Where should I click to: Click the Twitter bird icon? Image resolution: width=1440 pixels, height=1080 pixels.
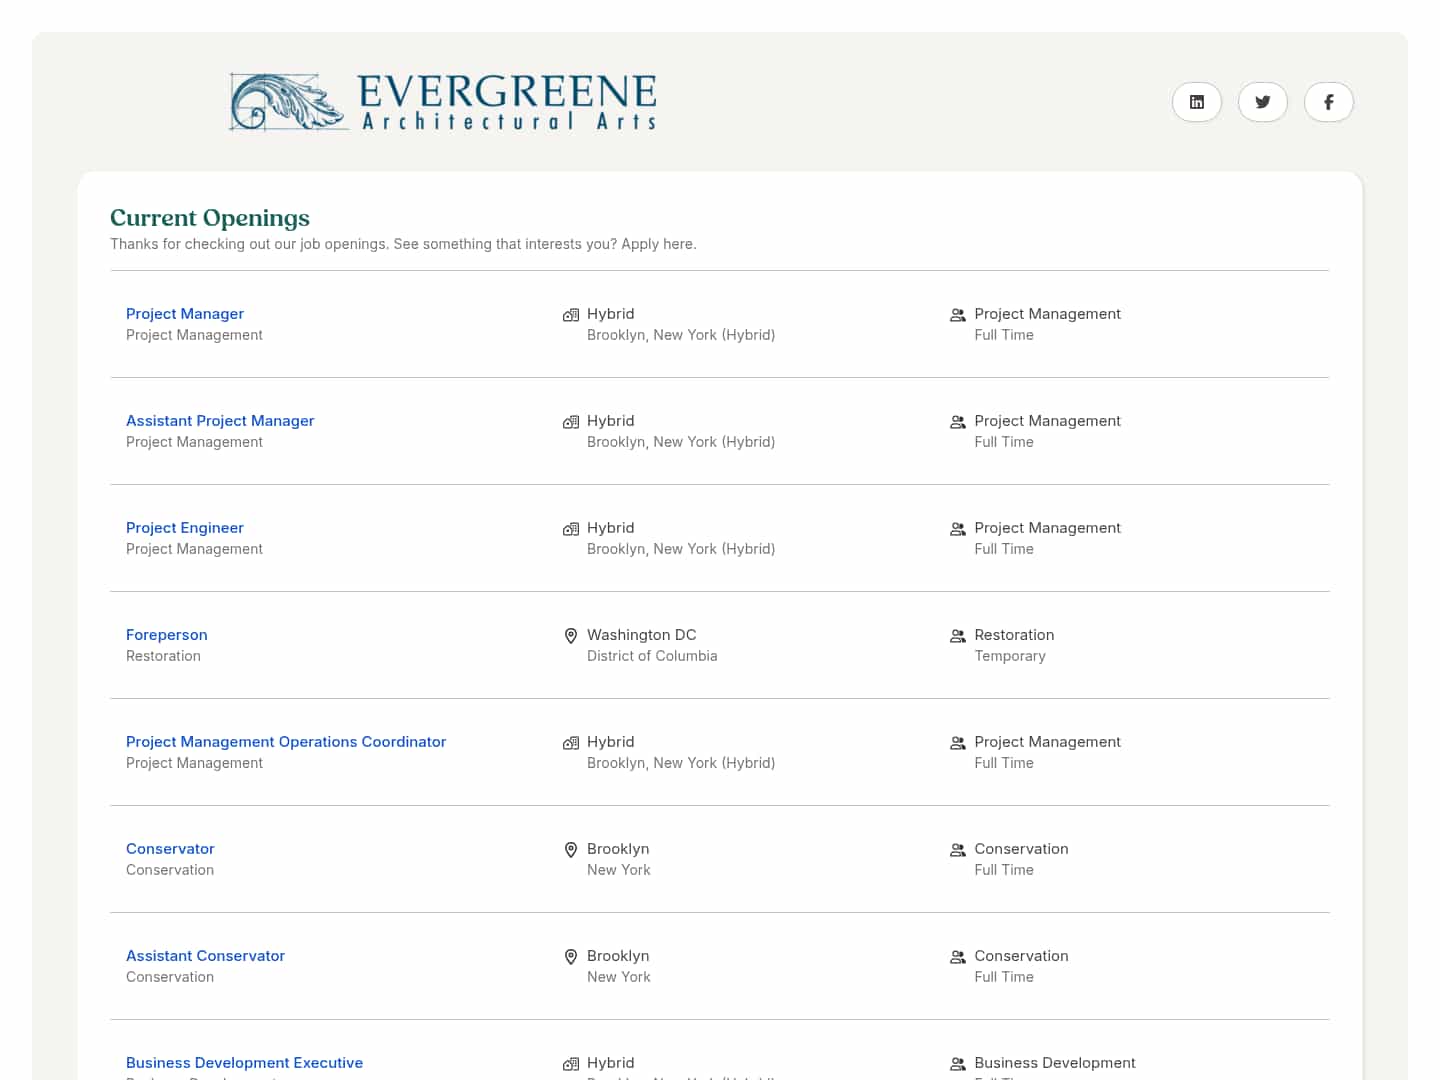point(1262,102)
